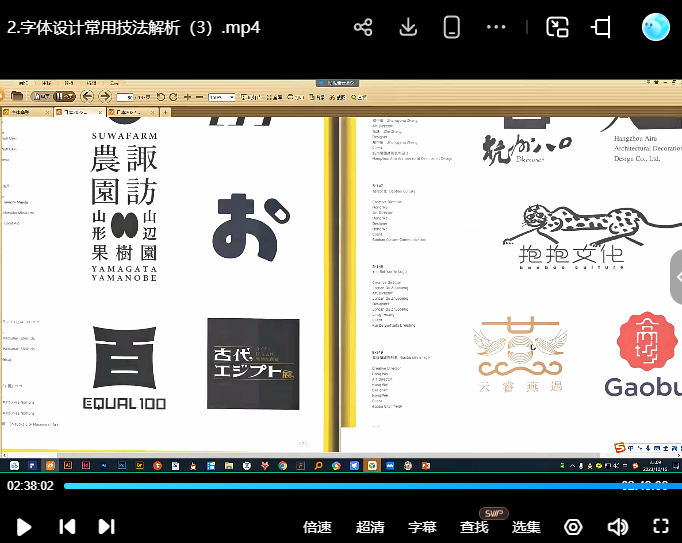Screen dimensions: 682x543
Task: Open folder icon in the PDF reader toolbar
Action: [17, 96]
